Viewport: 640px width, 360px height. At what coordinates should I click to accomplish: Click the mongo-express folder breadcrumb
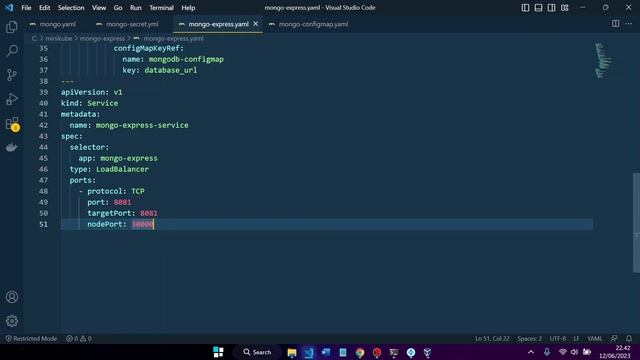pos(102,38)
